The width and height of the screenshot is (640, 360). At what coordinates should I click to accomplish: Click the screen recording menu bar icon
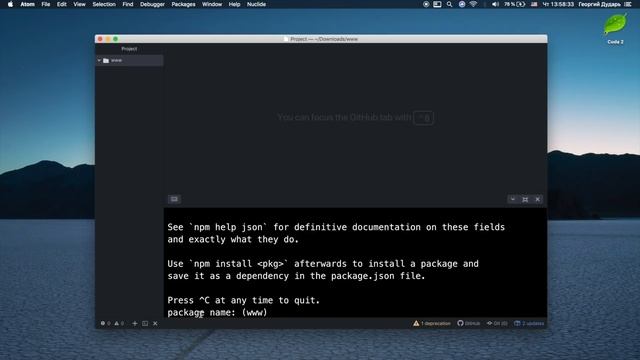(426, 4)
